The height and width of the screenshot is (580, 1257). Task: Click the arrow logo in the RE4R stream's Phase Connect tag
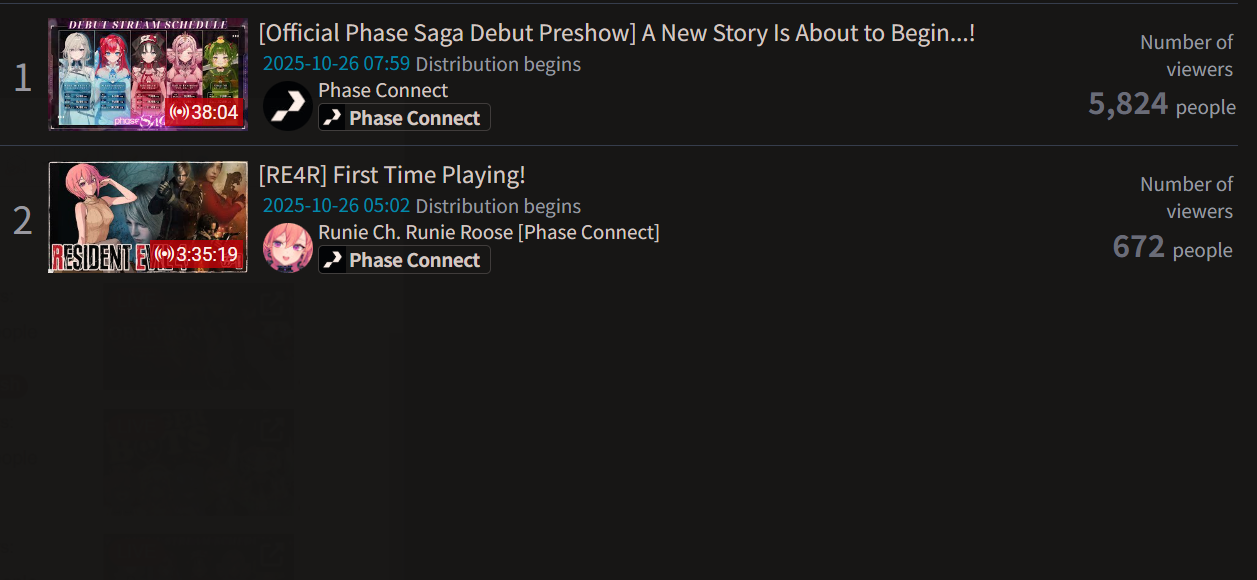coord(333,260)
